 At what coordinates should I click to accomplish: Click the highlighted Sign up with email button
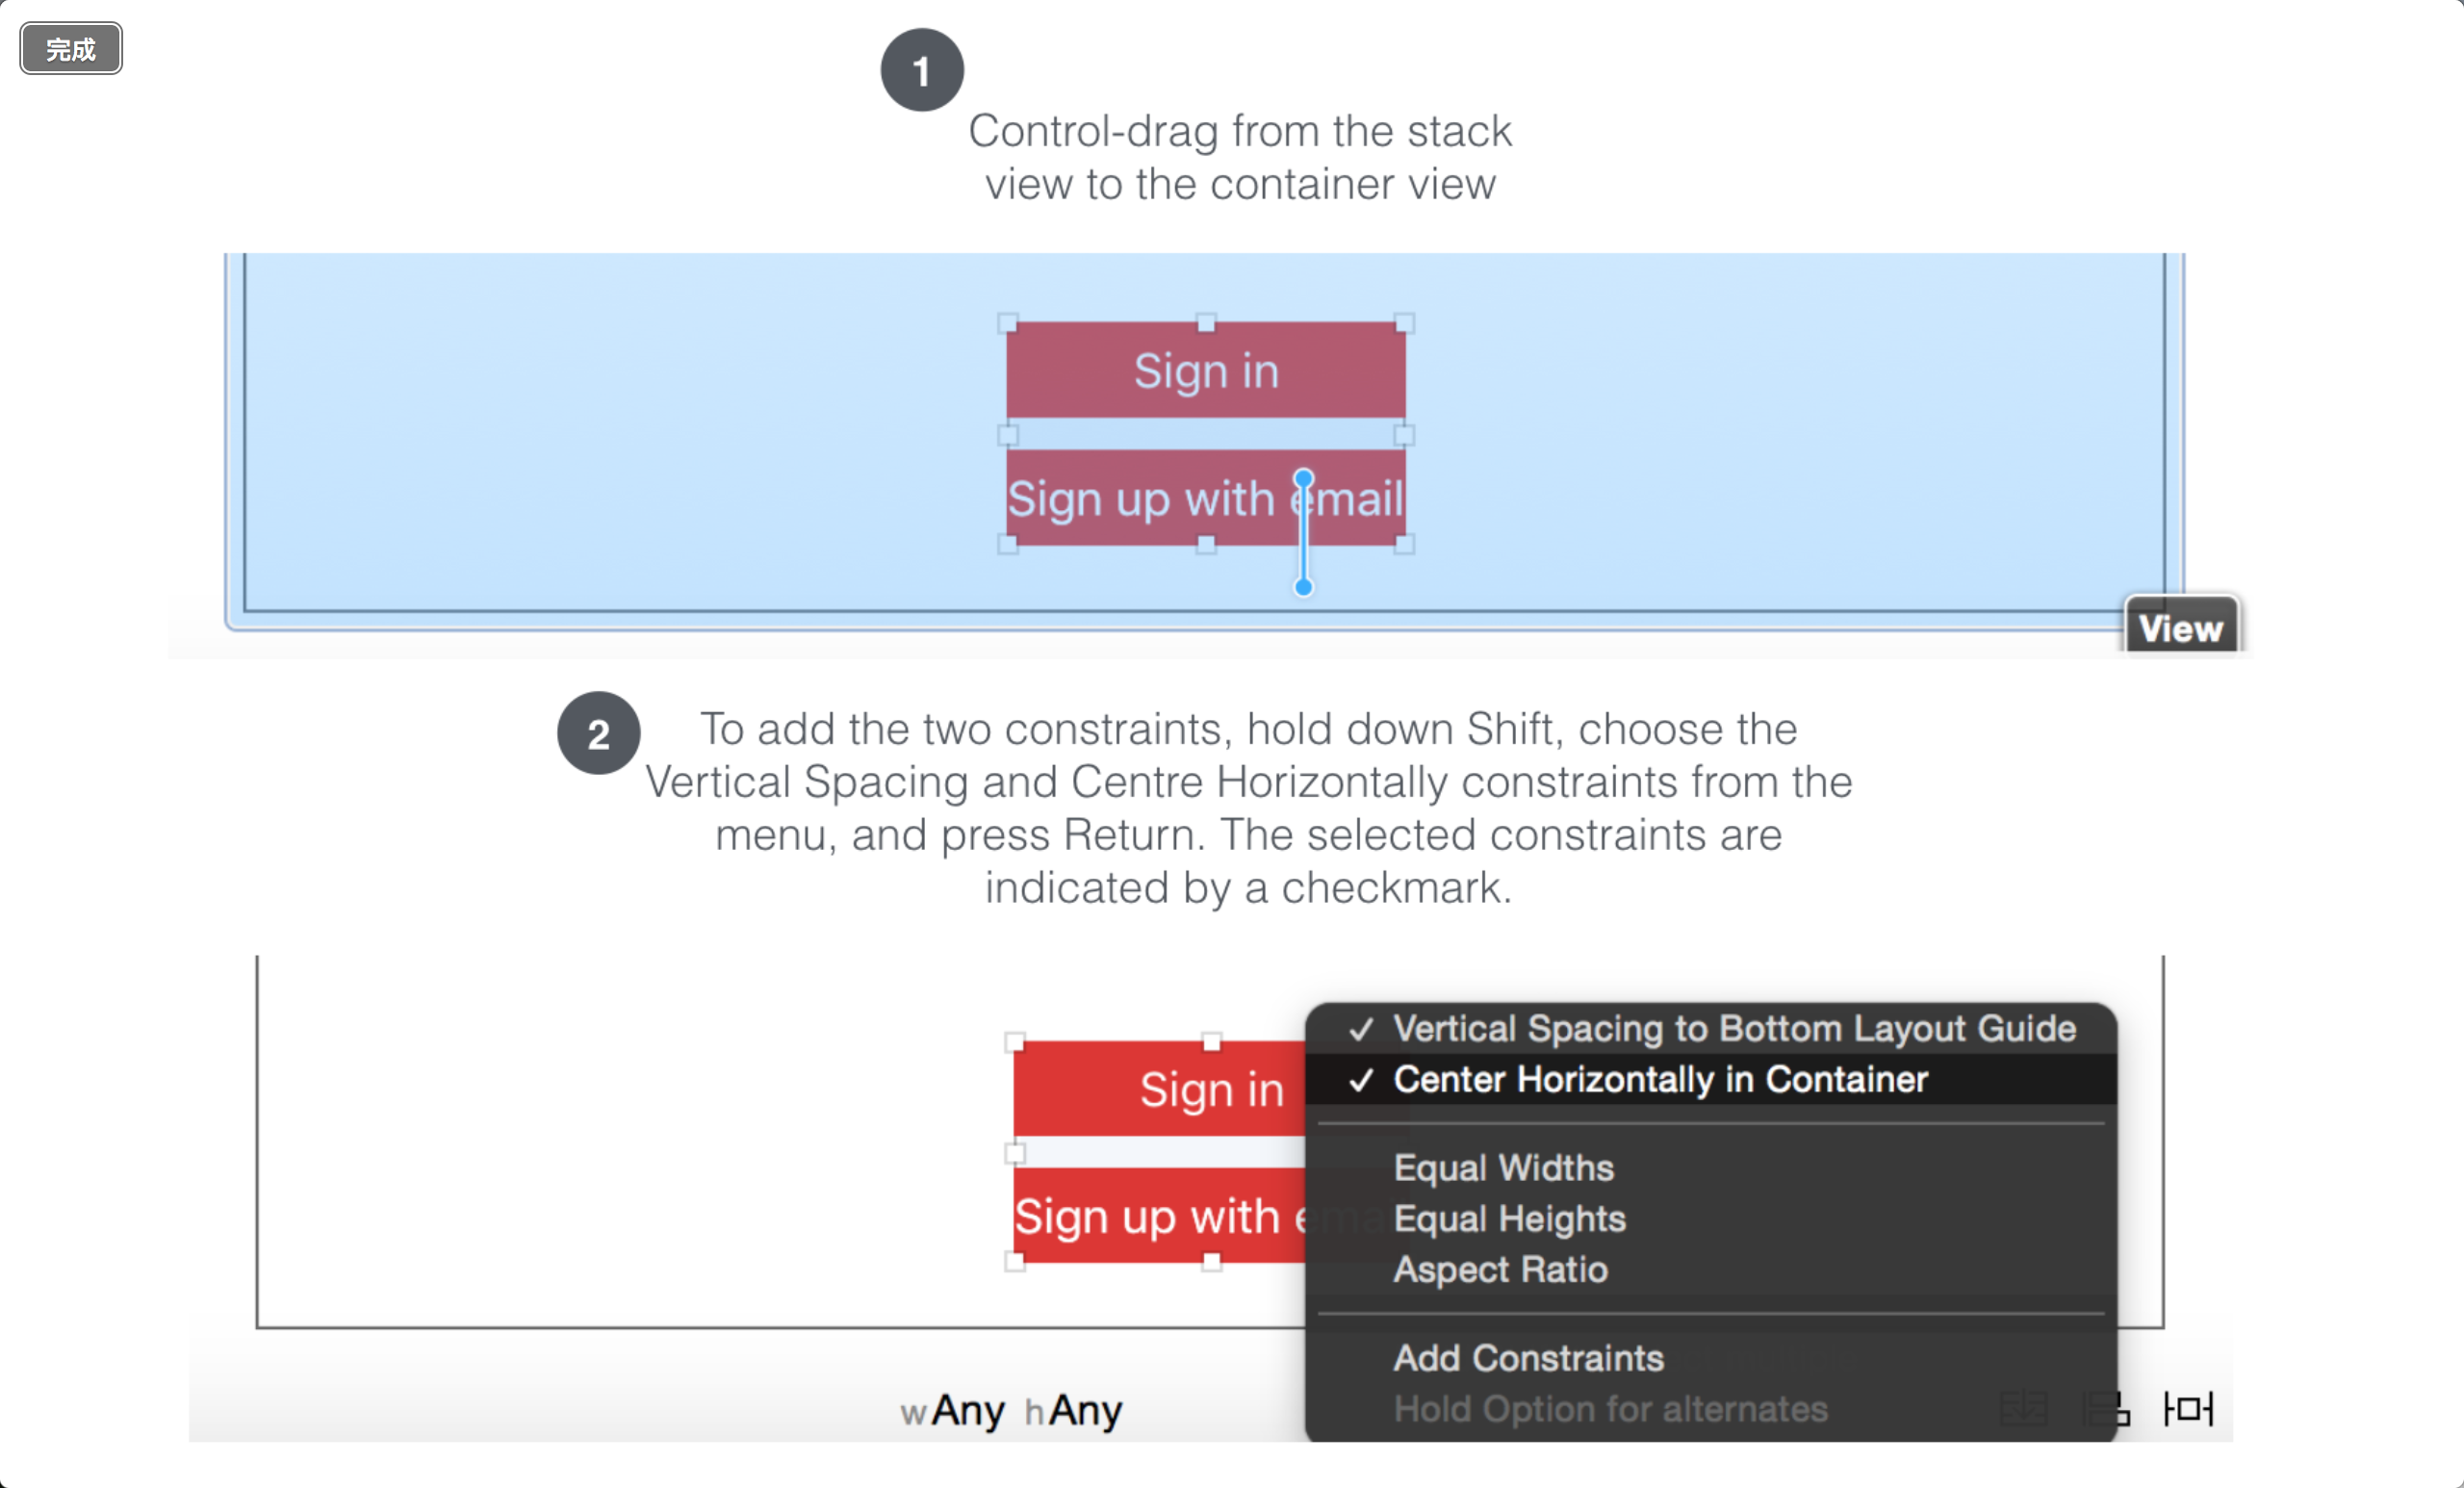coord(1206,497)
